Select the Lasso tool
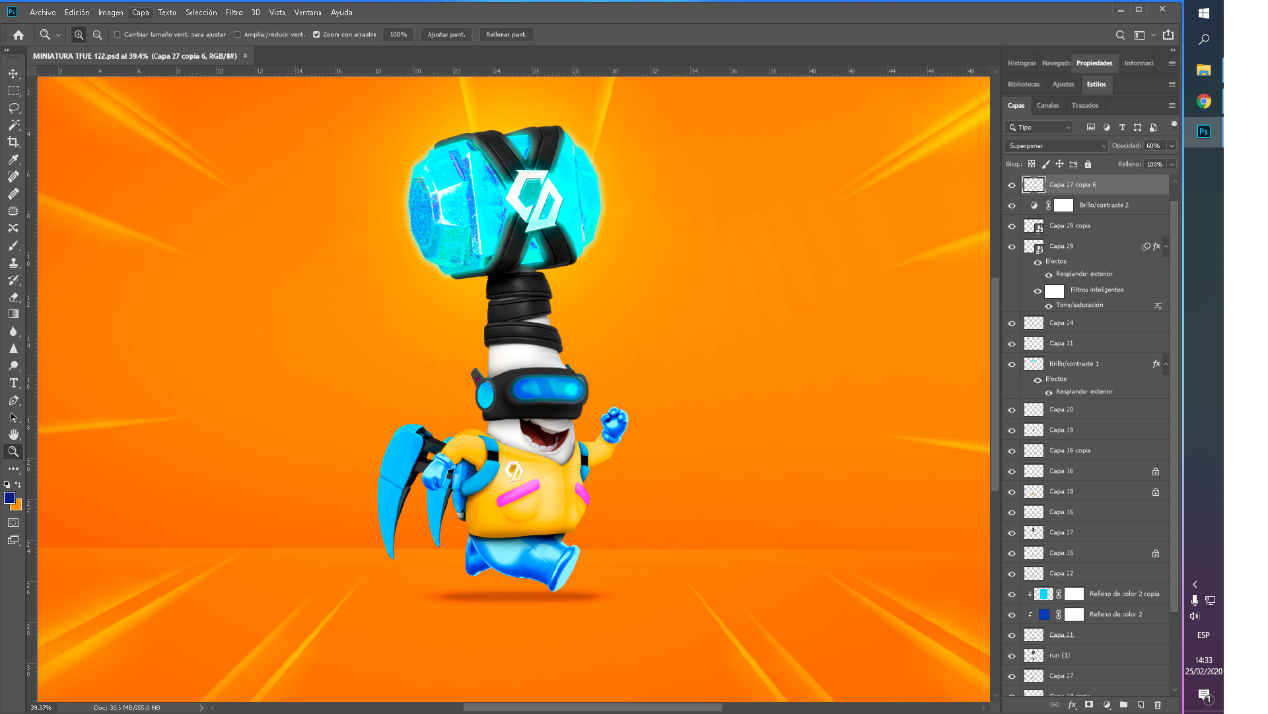The height and width of the screenshot is (714, 1268). coord(14,108)
